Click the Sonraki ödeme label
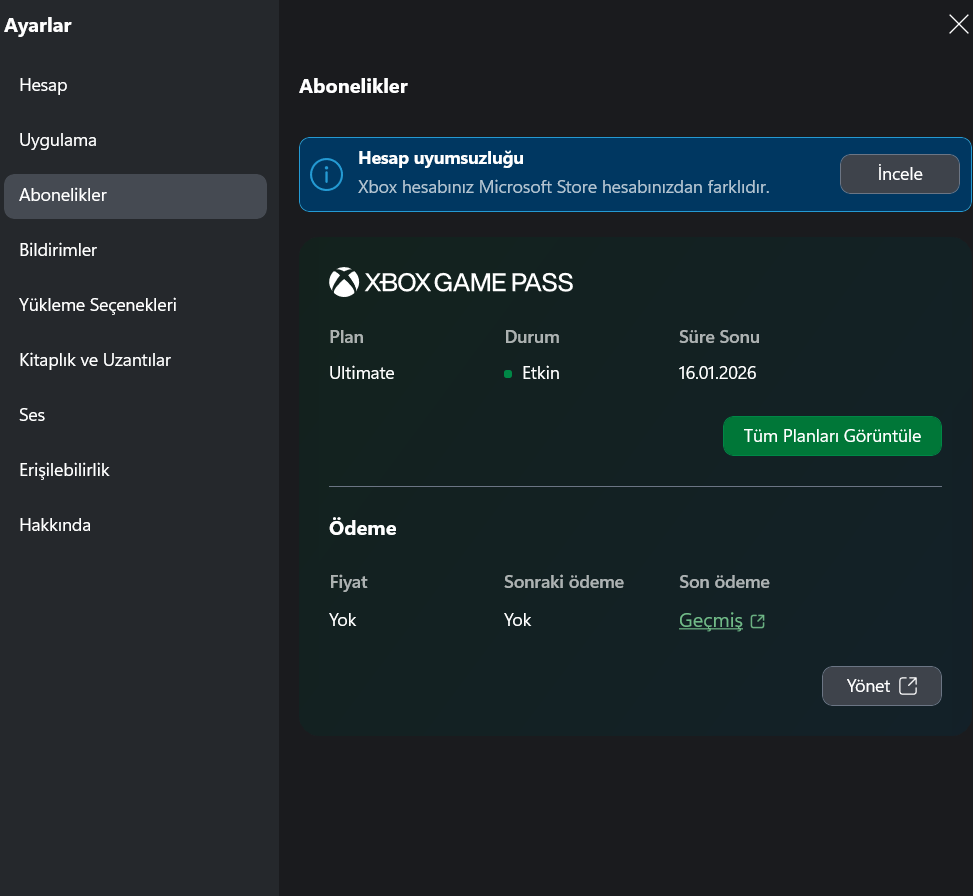The image size is (973, 896). (563, 582)
